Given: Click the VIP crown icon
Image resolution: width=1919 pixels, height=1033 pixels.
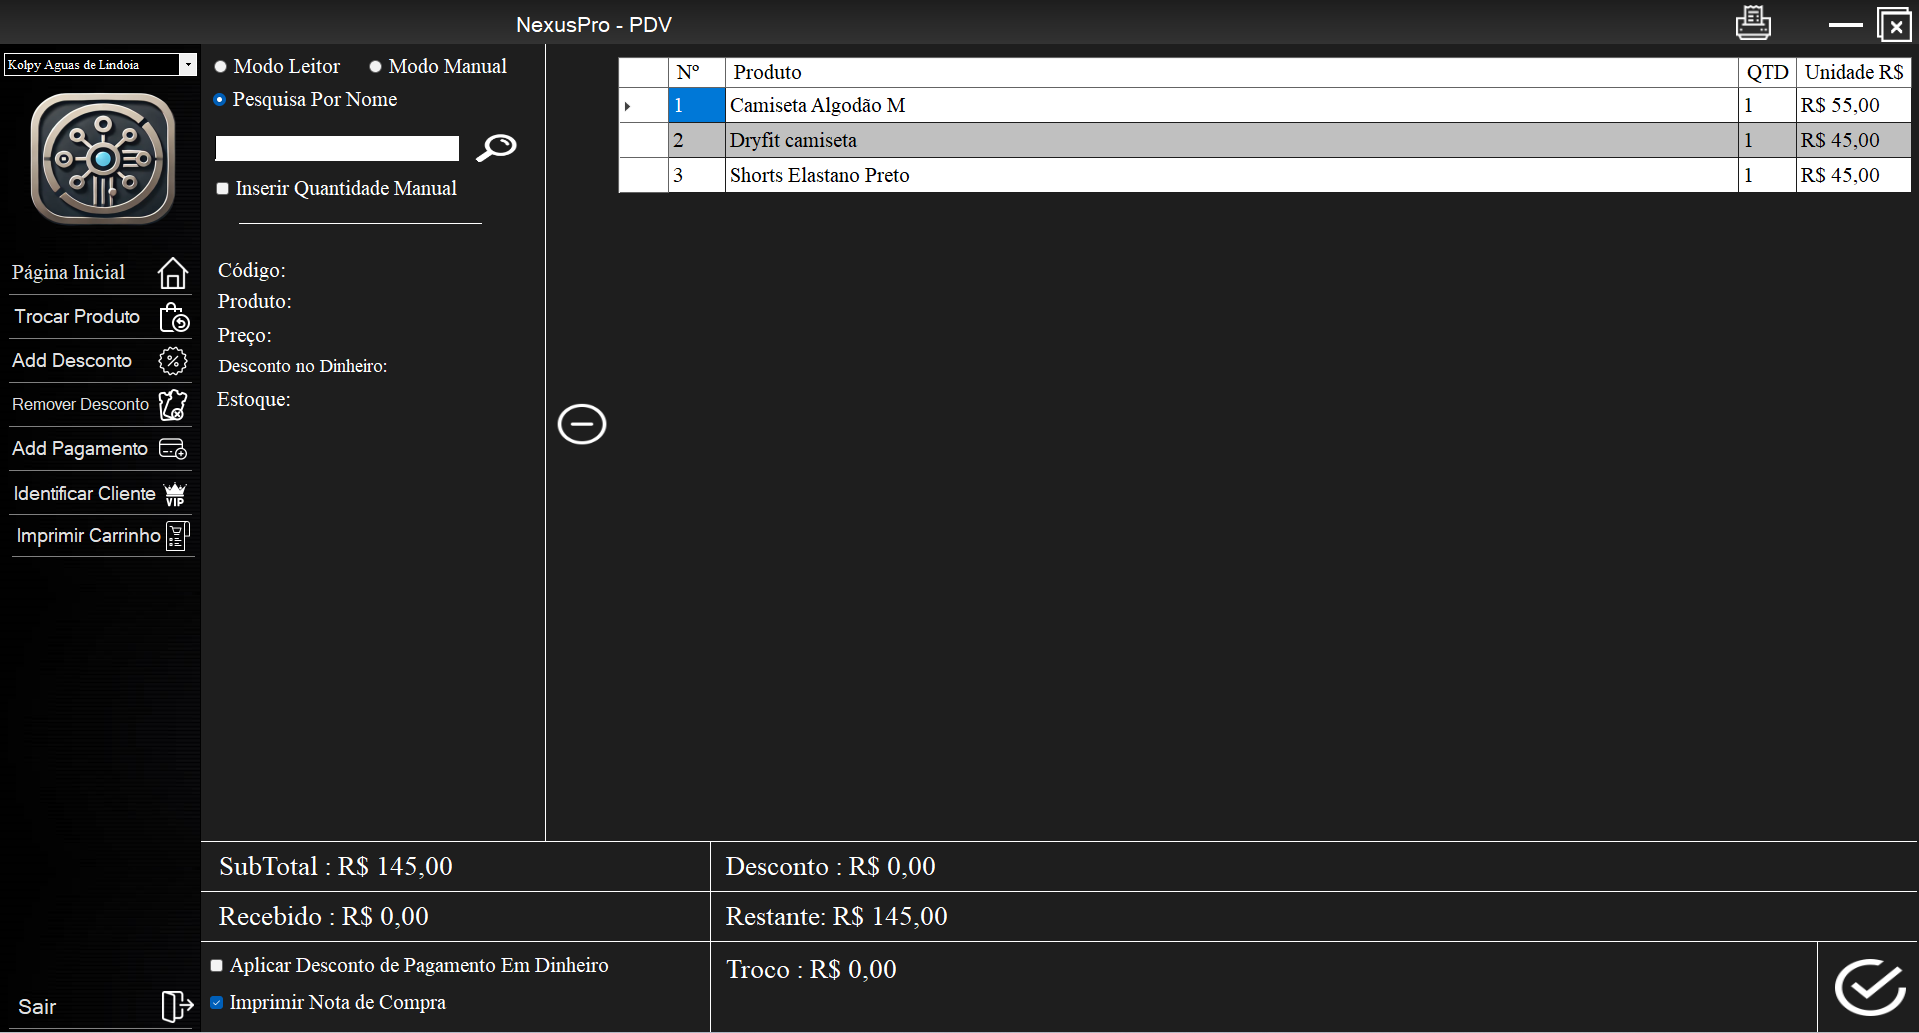Looking at the screenshot, I should pyautogui.click(x=175, y=494).
